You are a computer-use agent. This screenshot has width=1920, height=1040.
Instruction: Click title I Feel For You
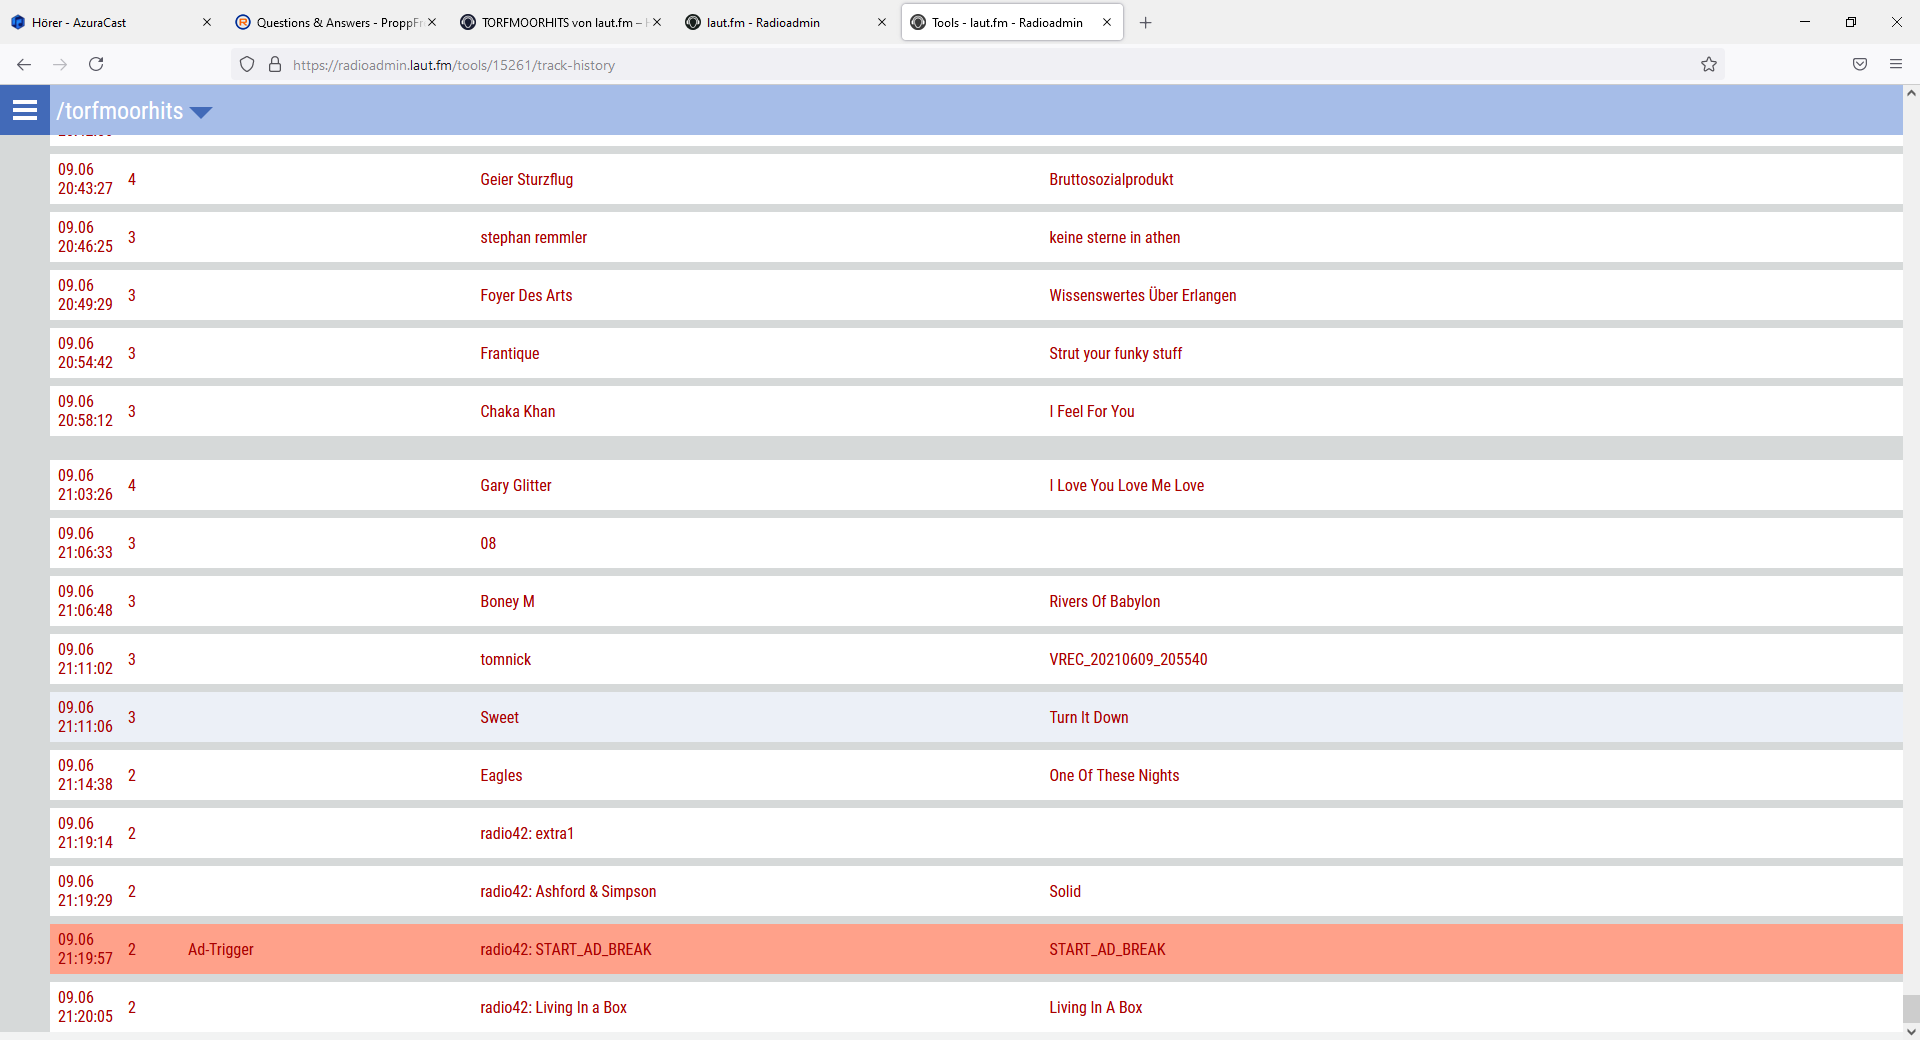[1091, 412]
